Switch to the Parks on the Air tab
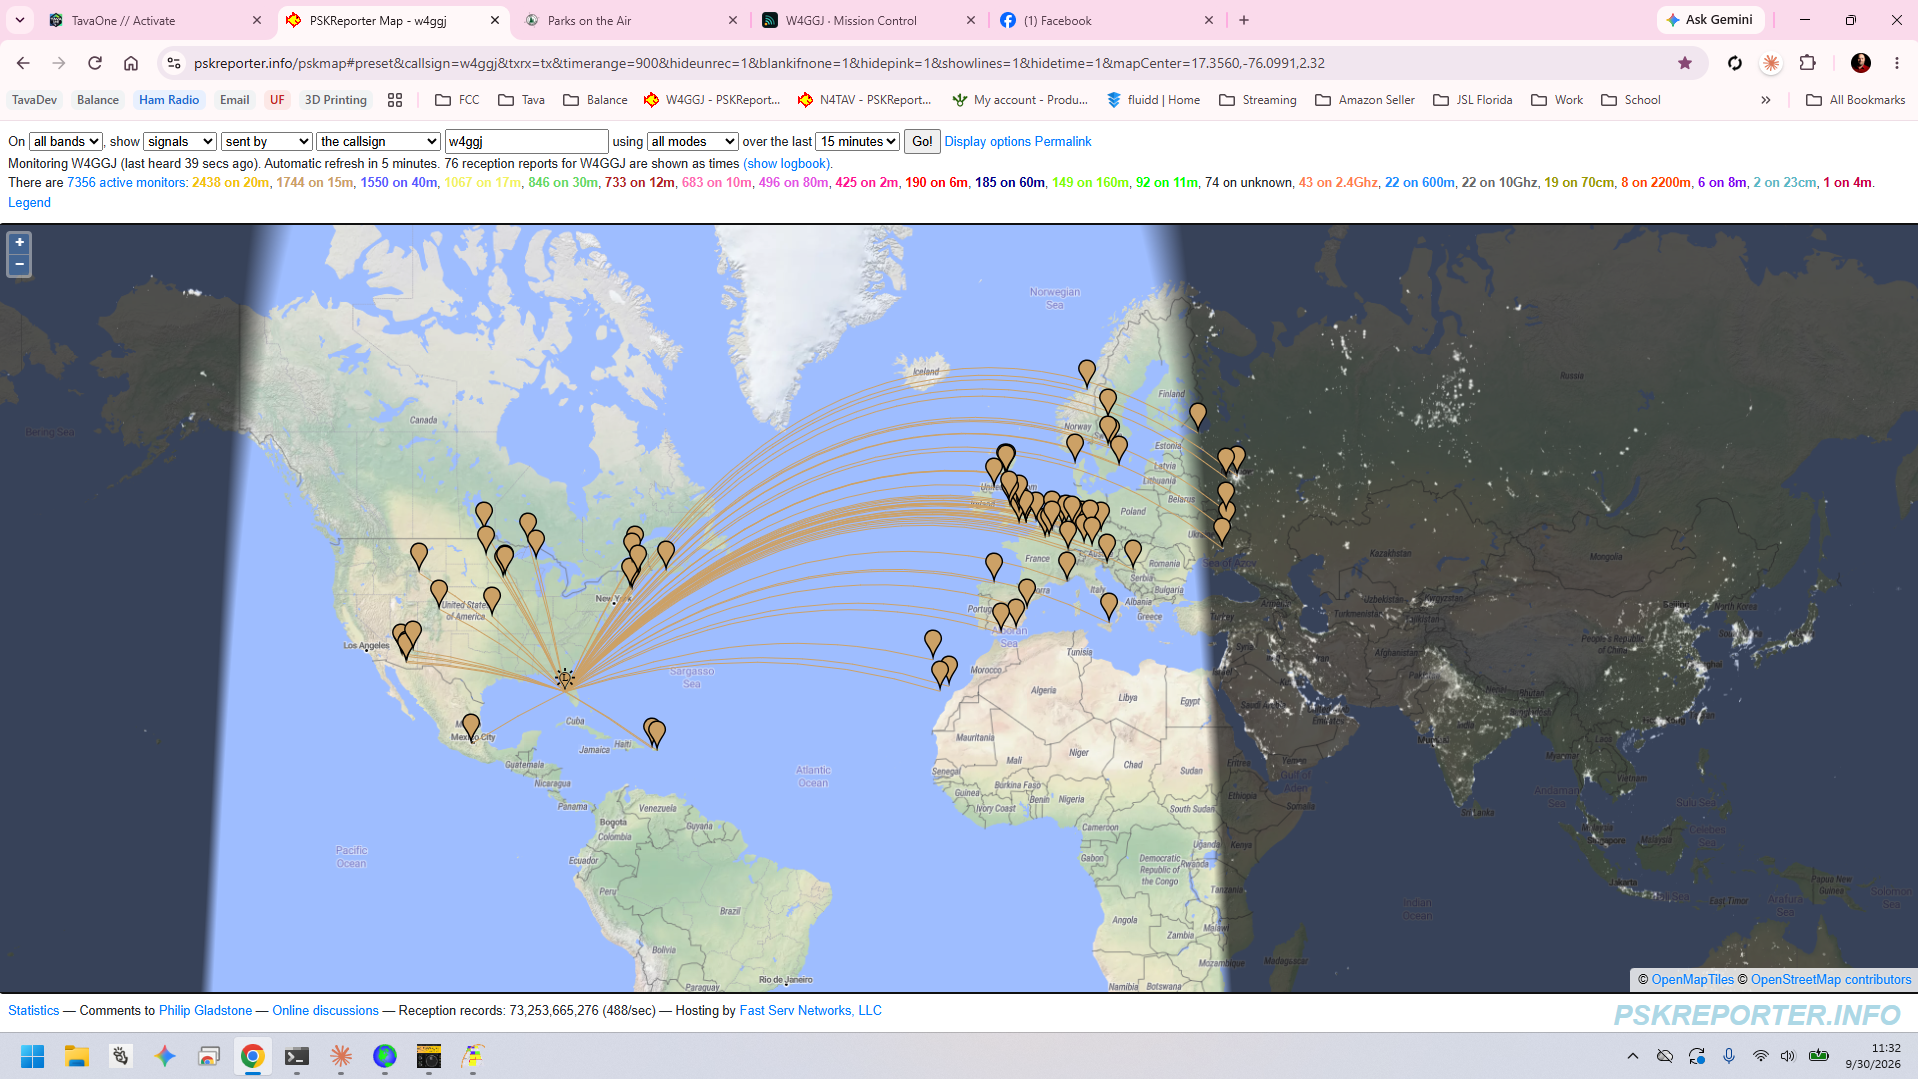 tap(630, 20)
